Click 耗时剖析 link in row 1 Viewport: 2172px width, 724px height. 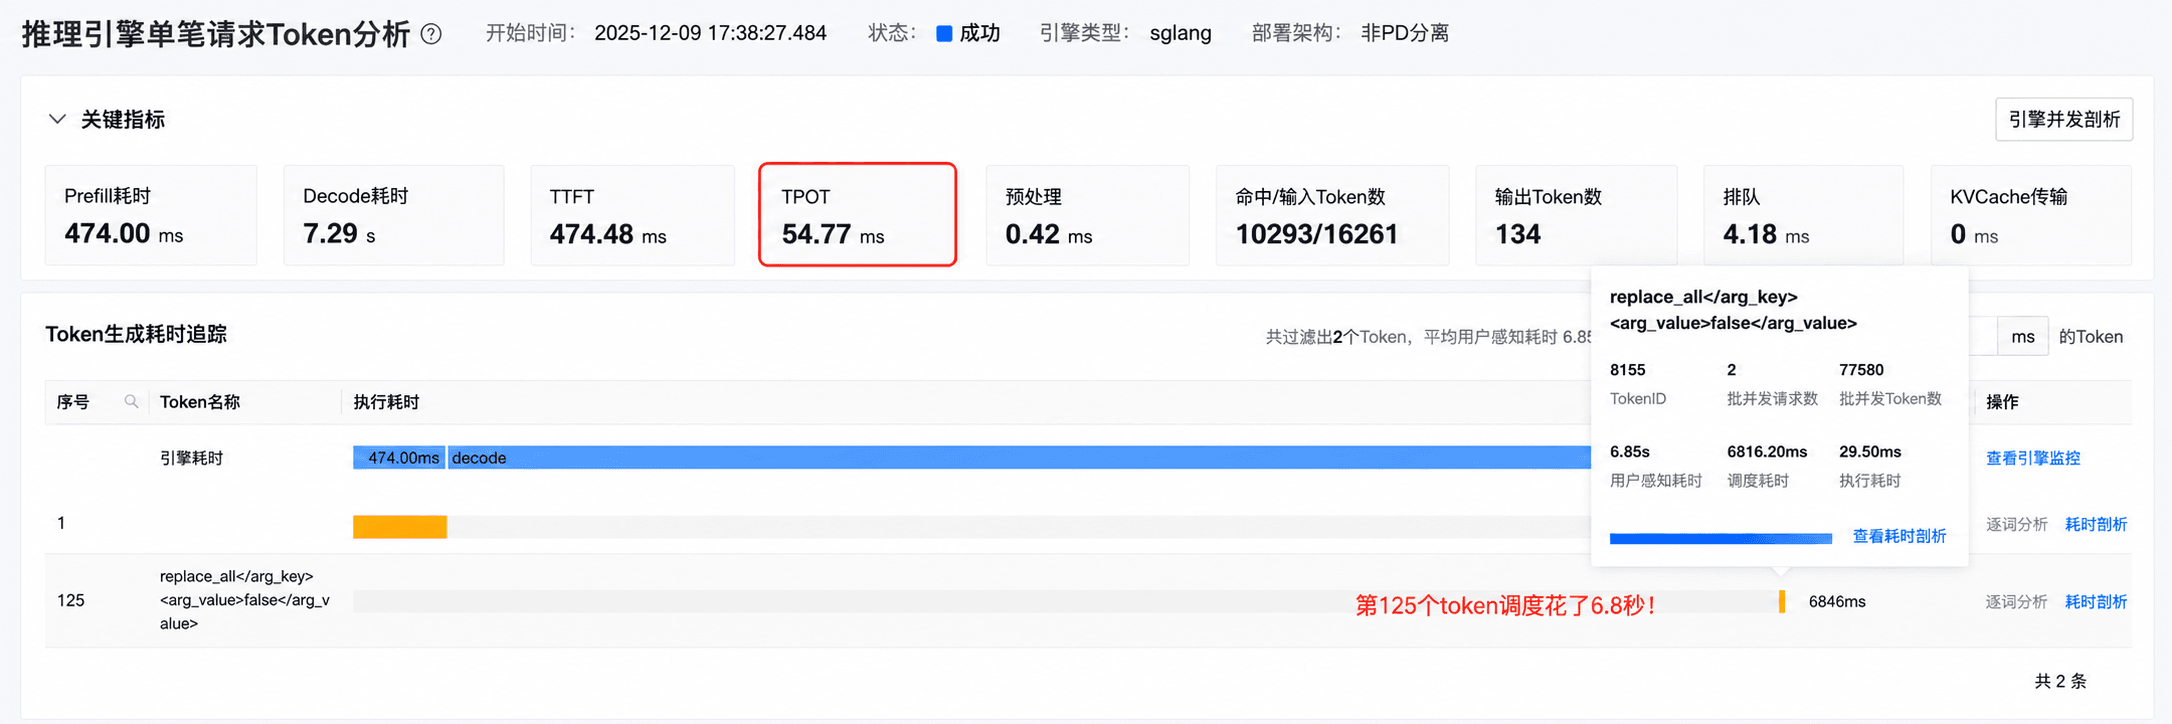point(2096,524)
